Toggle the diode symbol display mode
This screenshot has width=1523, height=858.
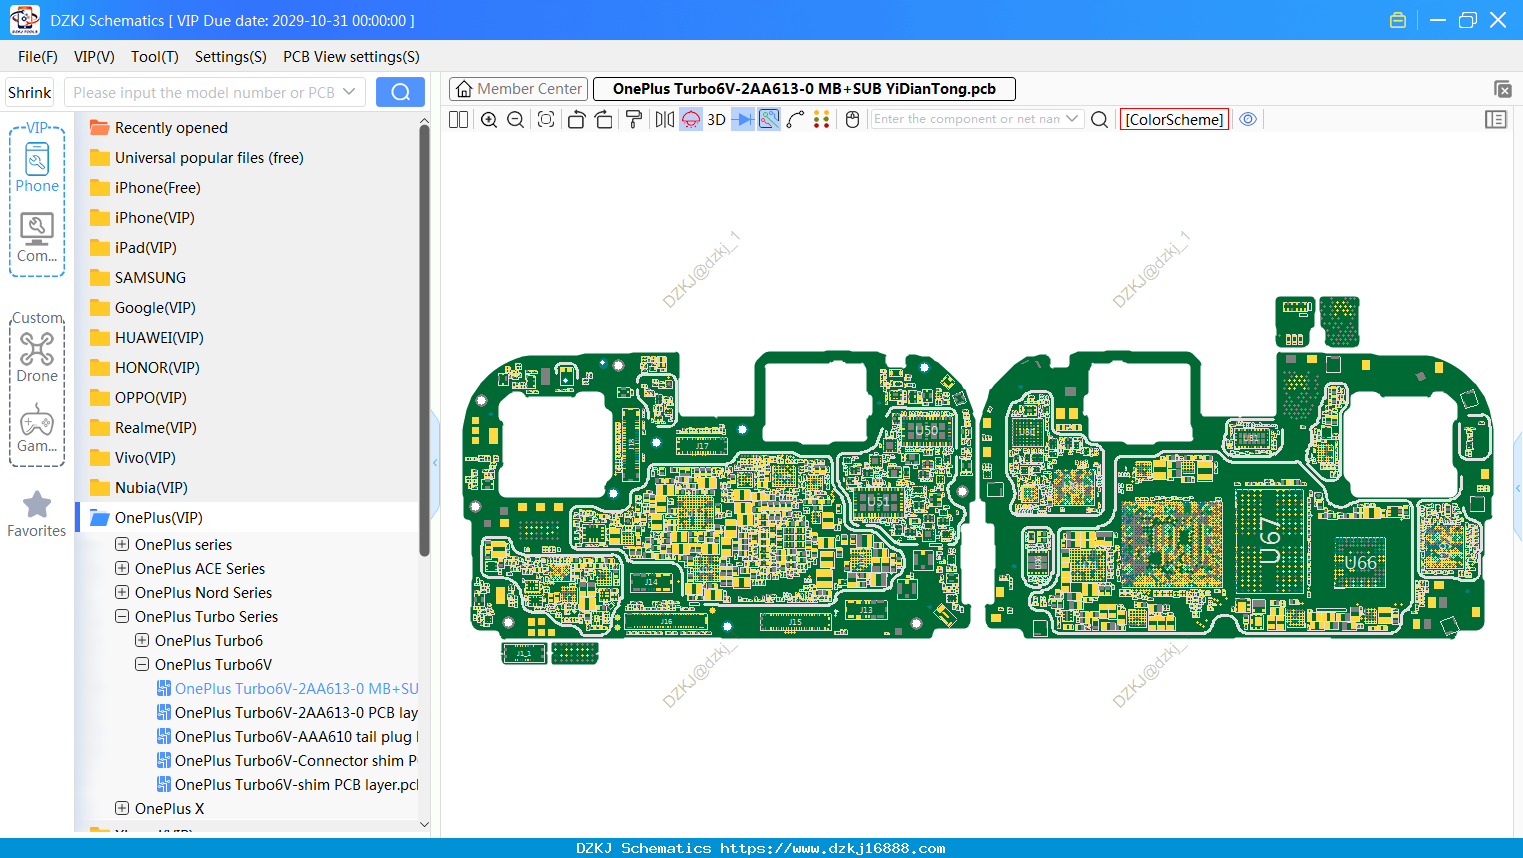click(x=743, y=120)
